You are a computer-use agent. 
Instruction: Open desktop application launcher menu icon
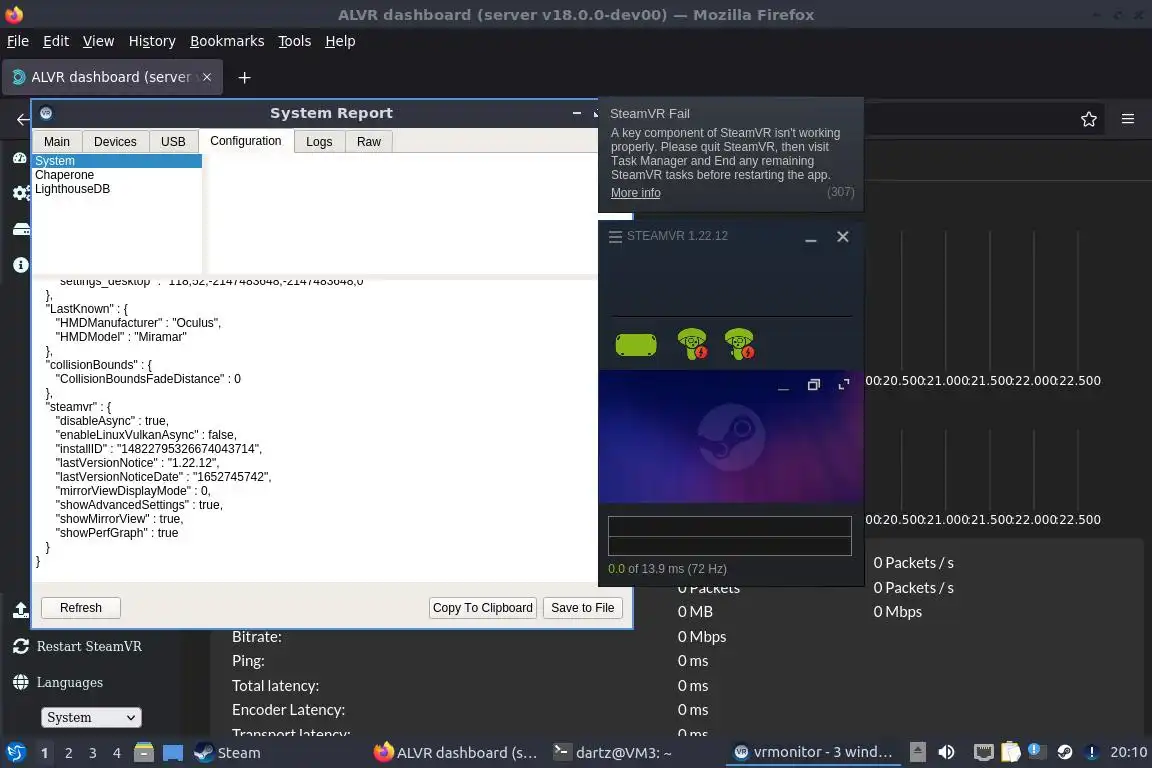[x=16, y=753]
